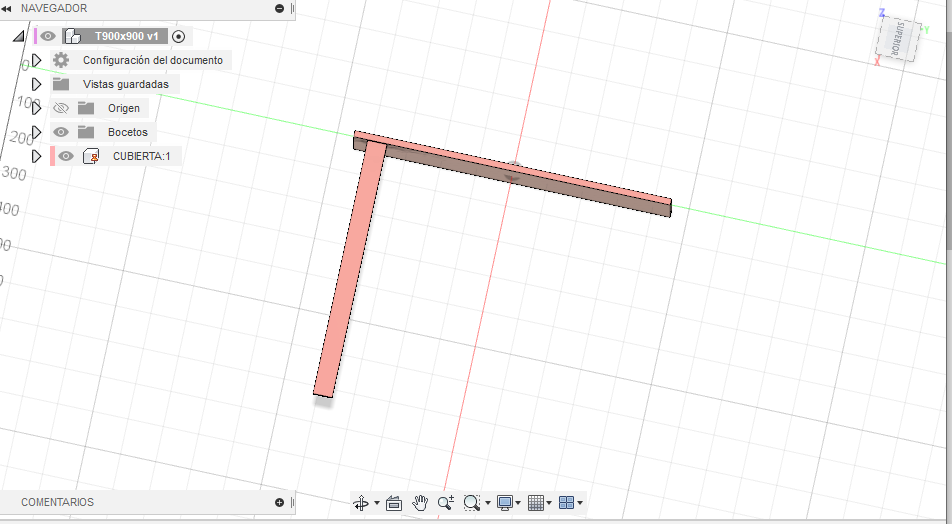952x524 pixels.
Task: Click the COMENTARIOS panel title
Action: (x=58, y=502)
